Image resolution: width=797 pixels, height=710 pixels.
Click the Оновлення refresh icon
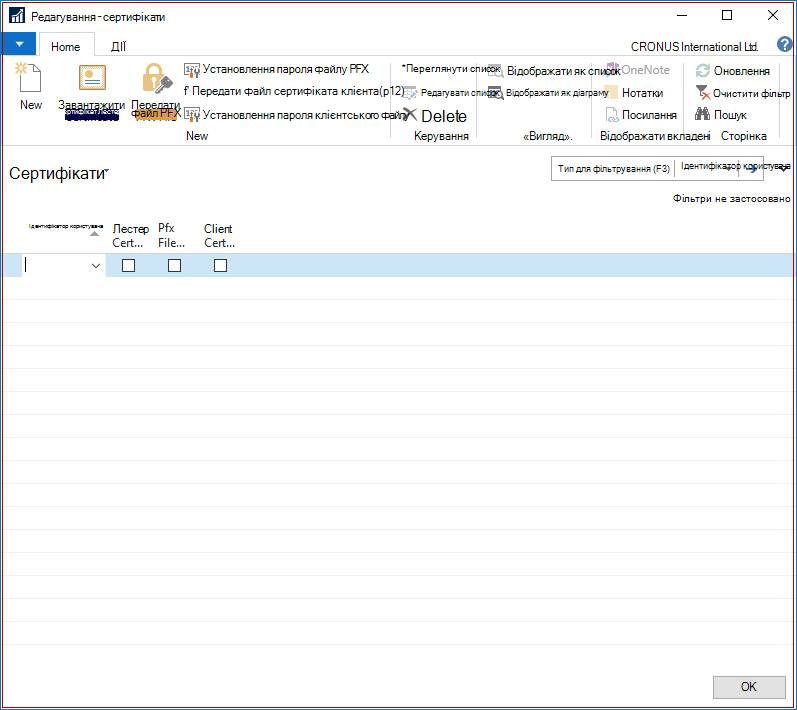click(703, 71)
